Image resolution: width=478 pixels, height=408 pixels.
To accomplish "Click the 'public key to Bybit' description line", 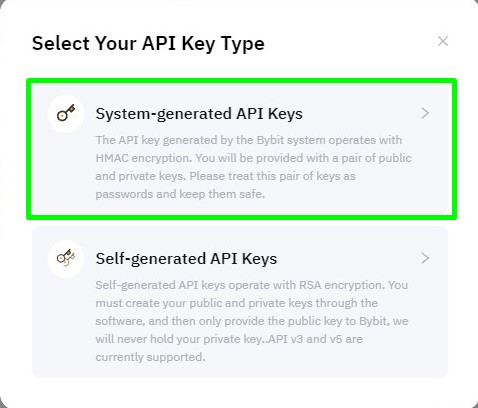I will point(252,321).
